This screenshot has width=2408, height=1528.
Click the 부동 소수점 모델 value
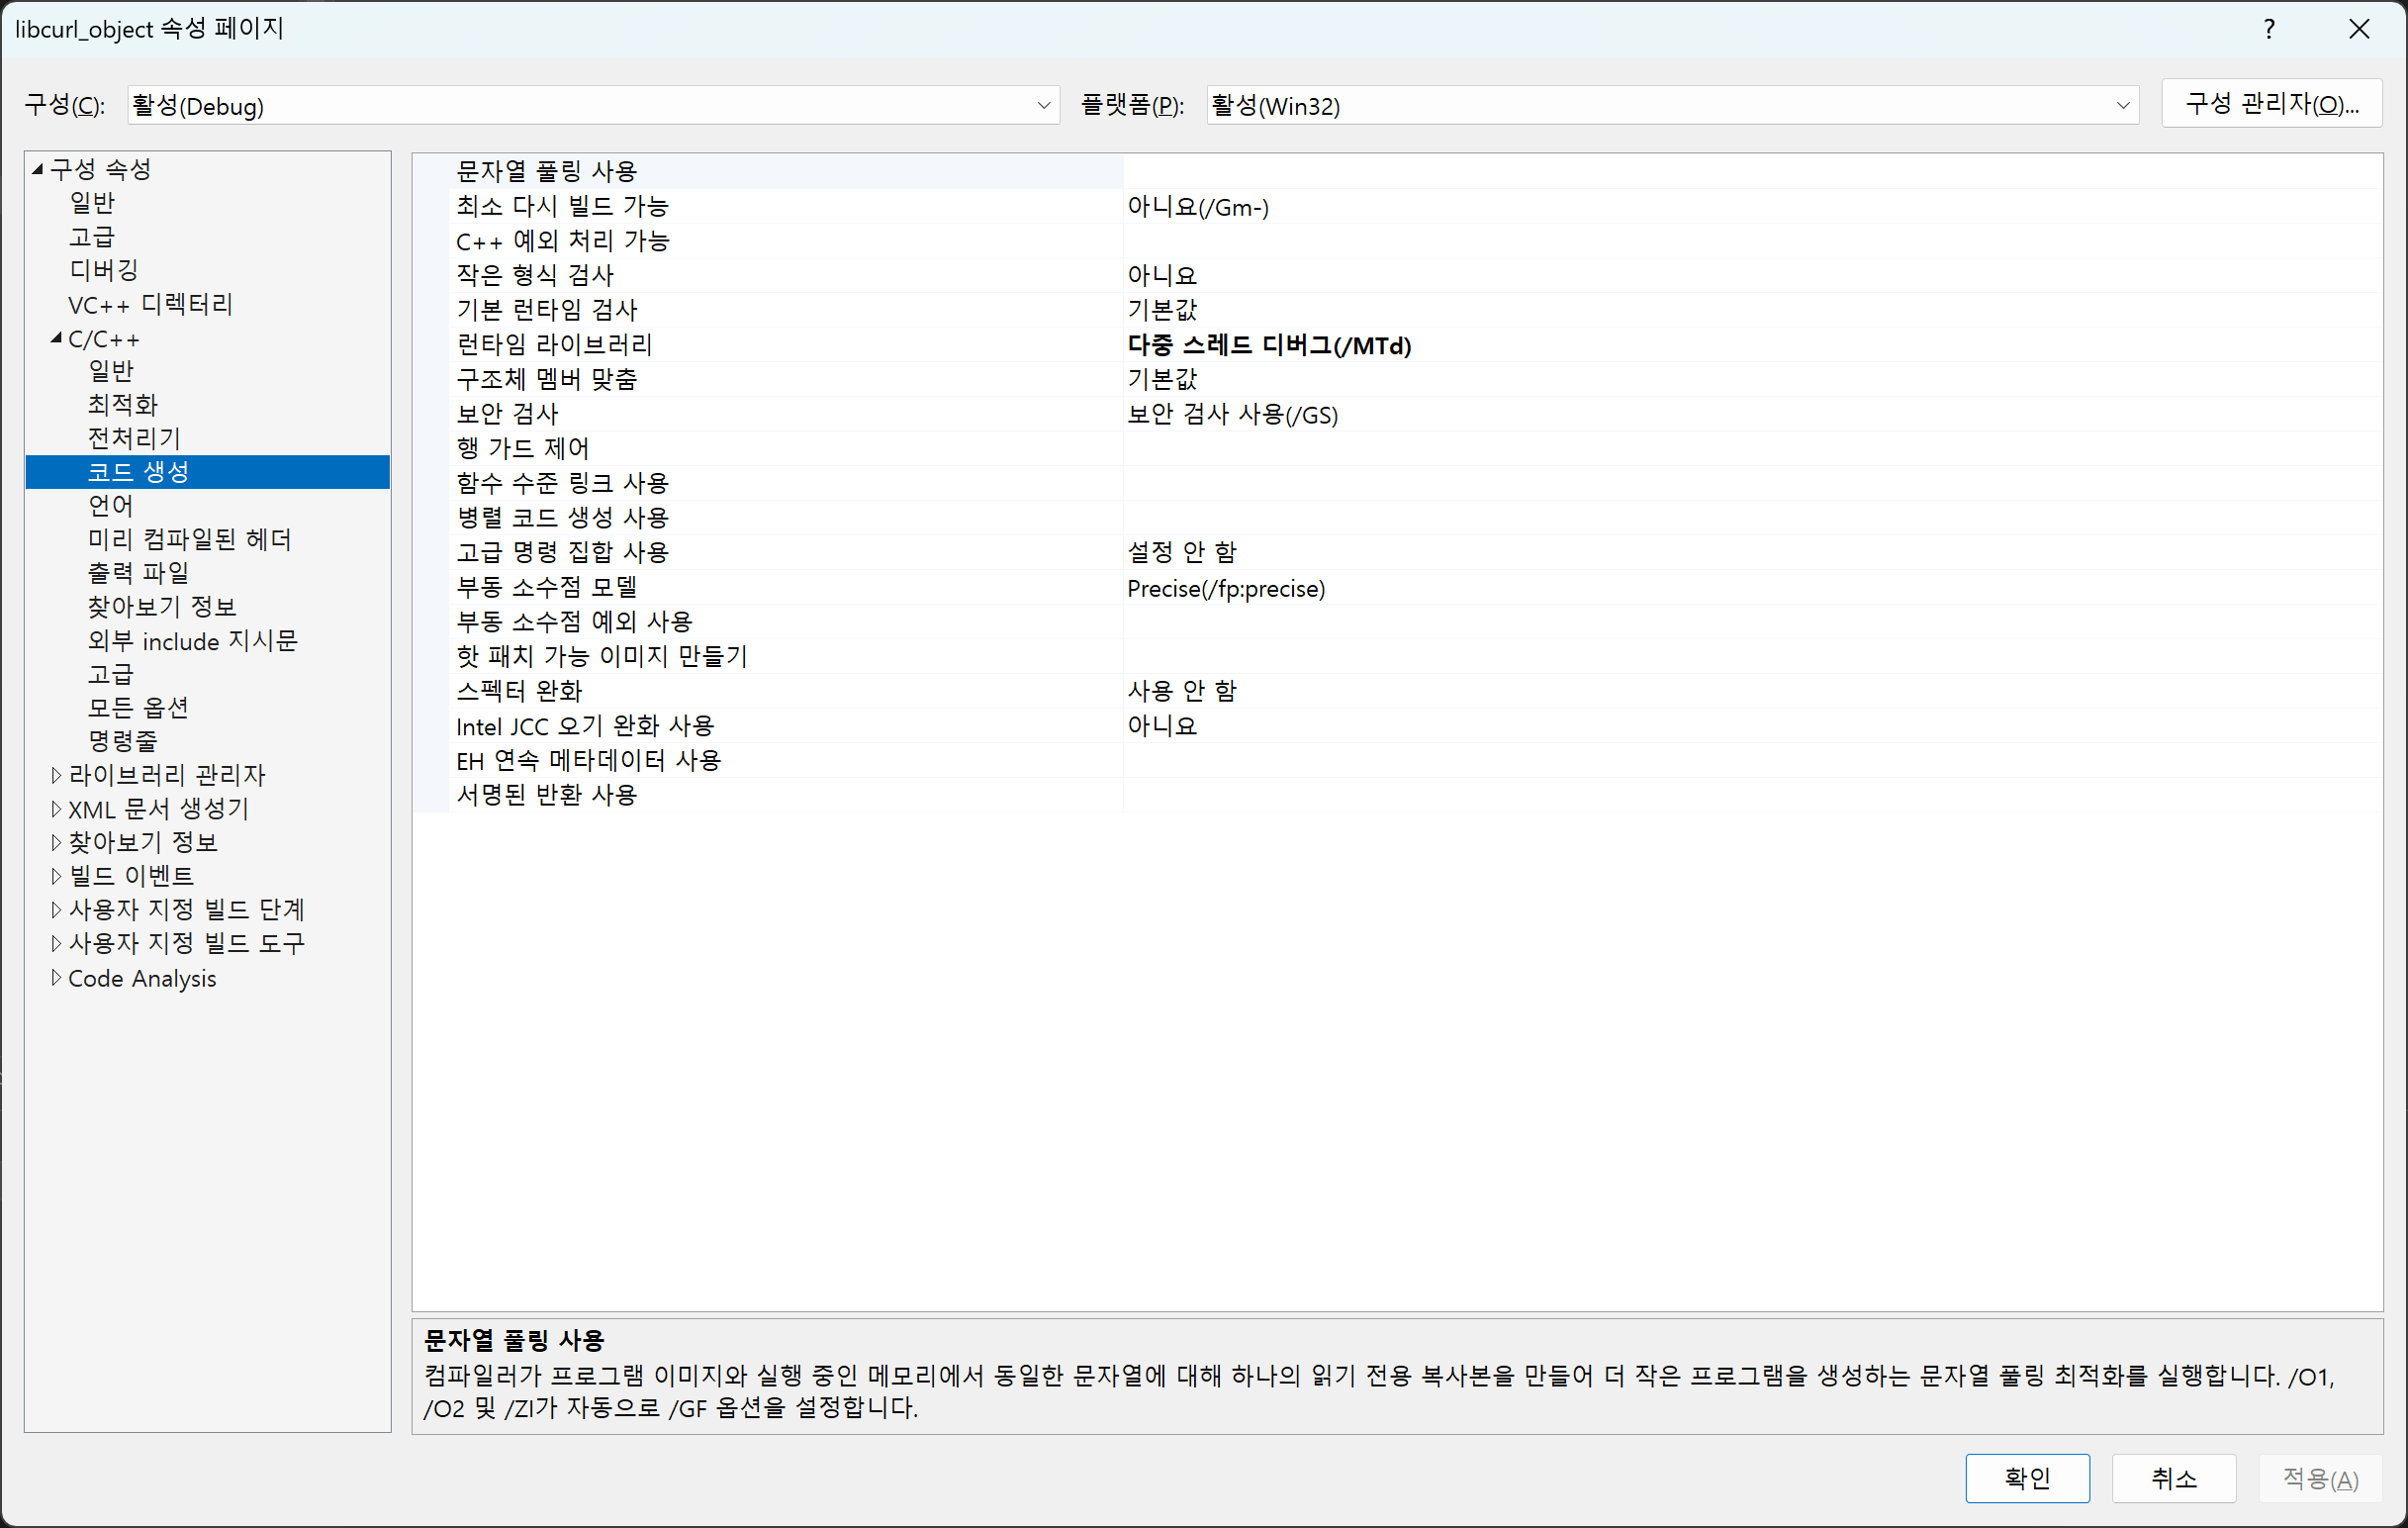click(1226, 588)
